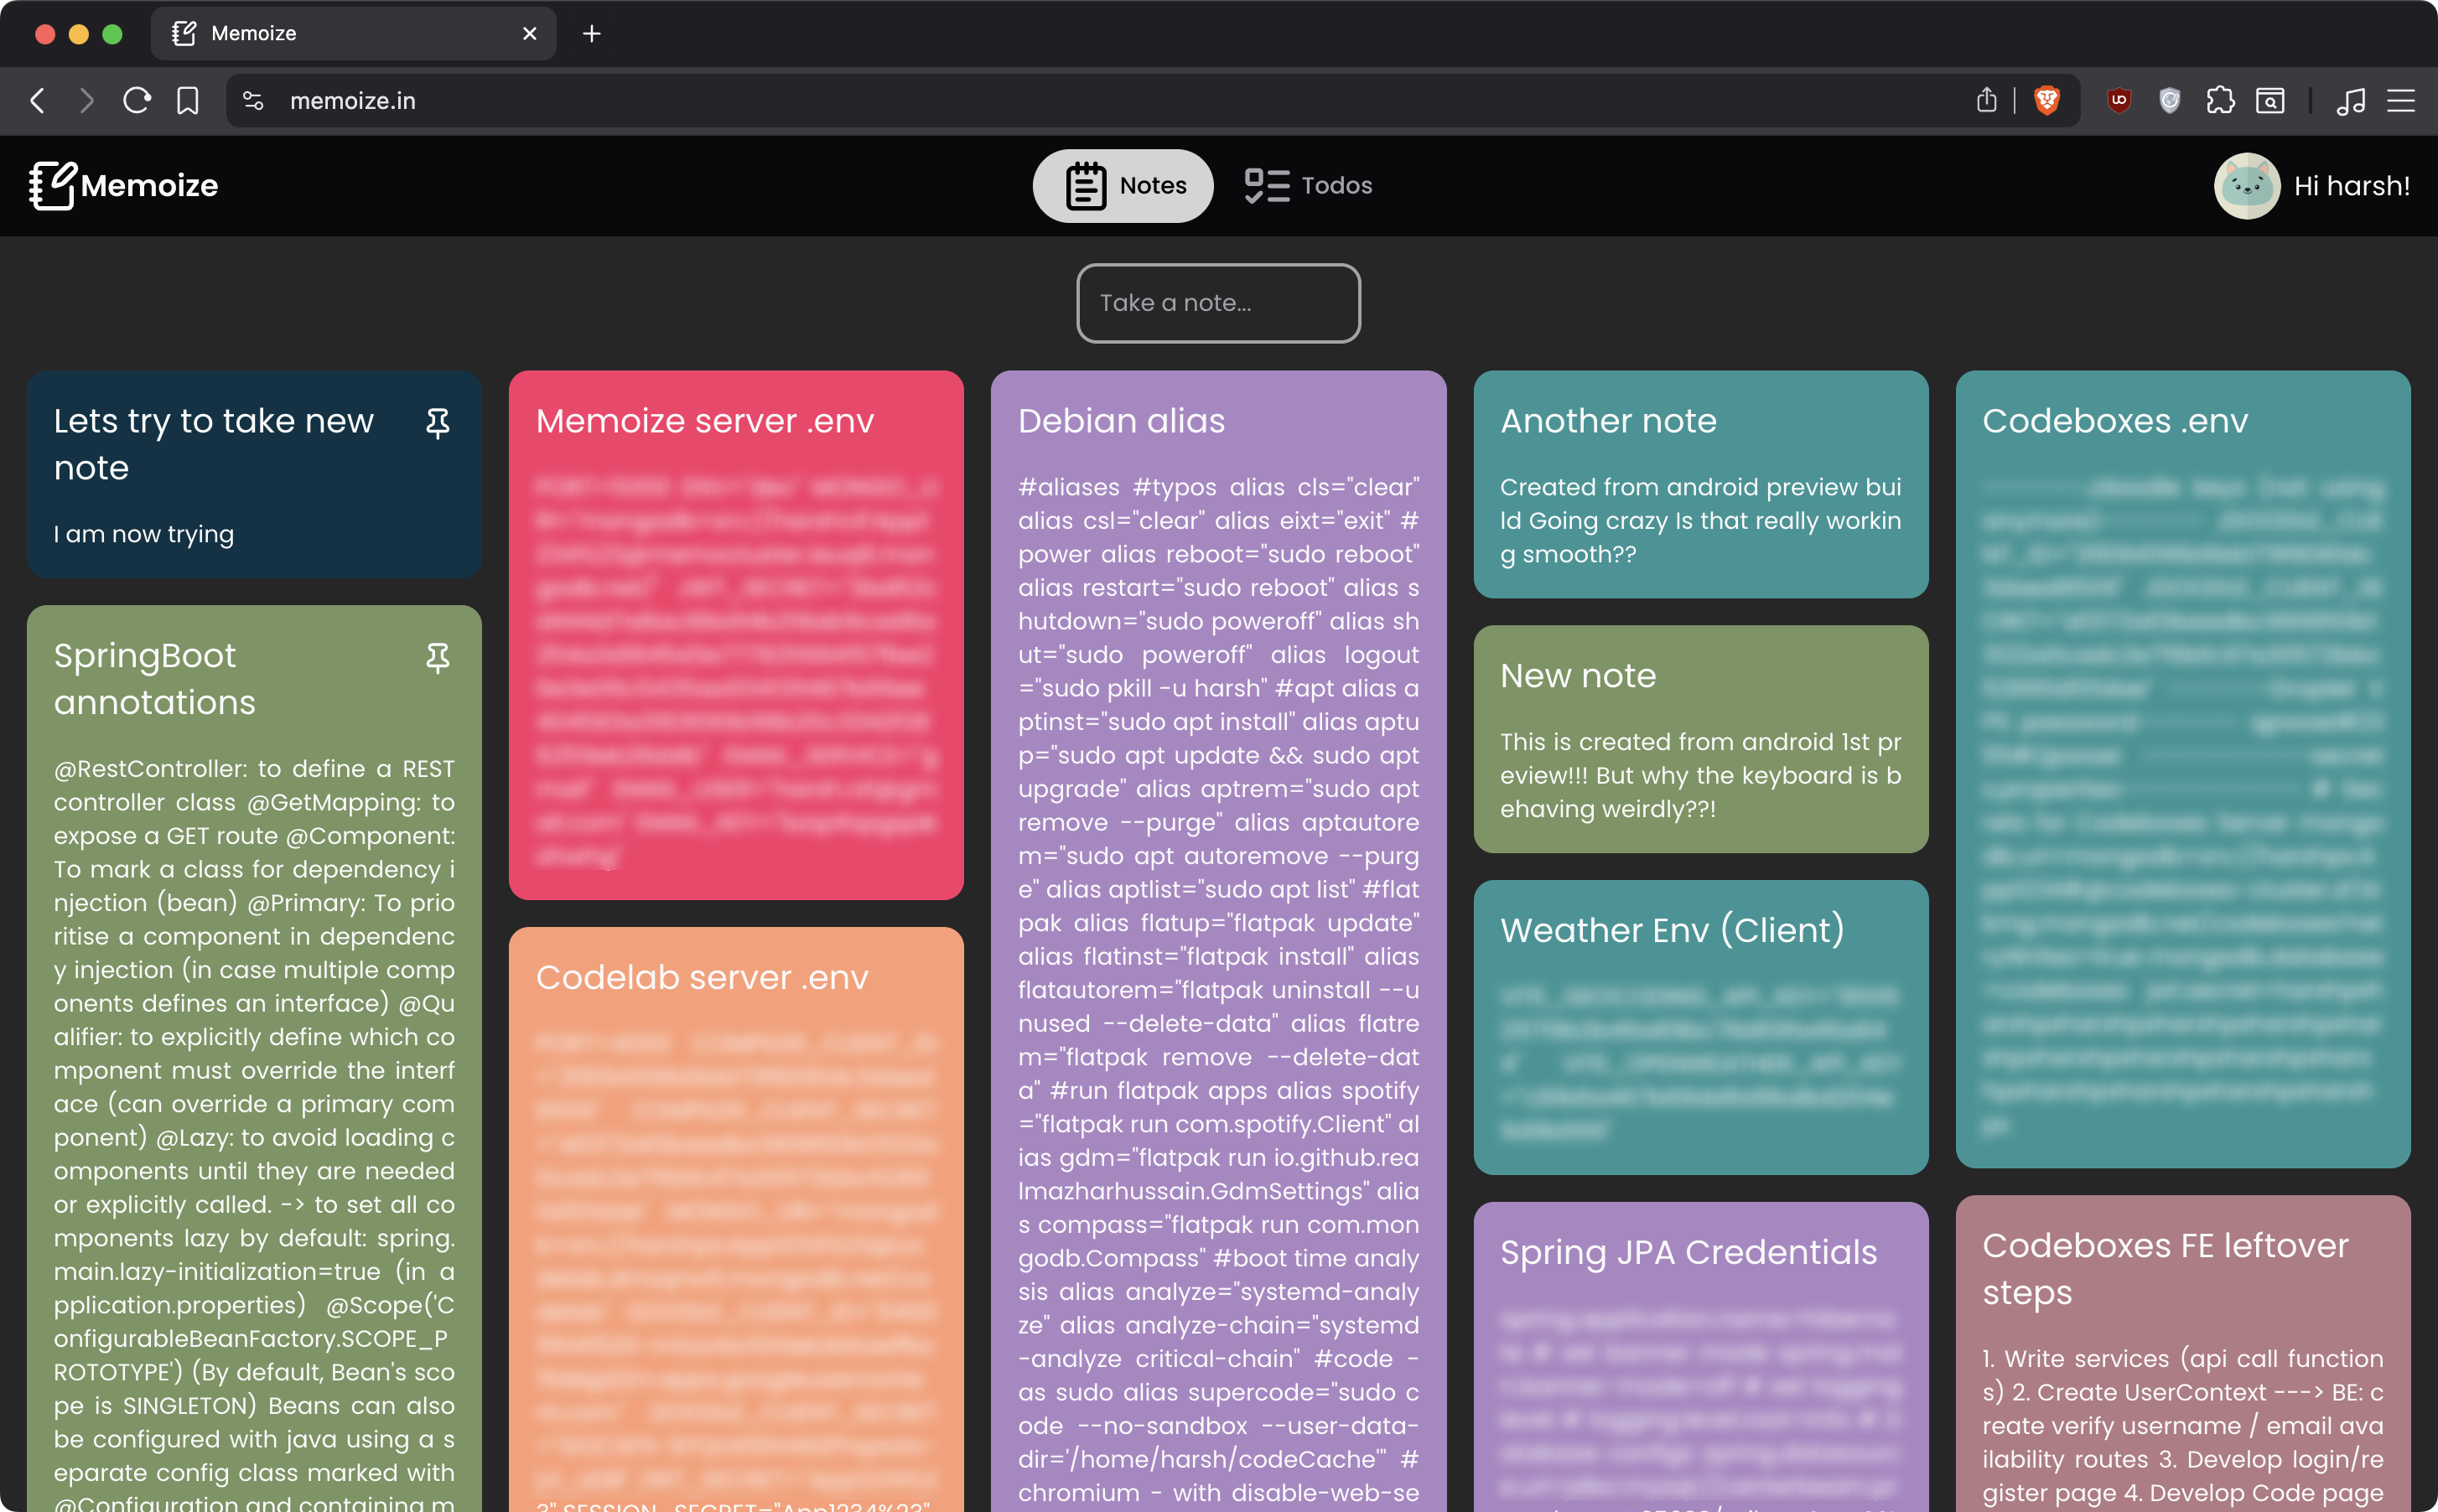The width and height of the screenshot is (2438, 1512).
Task: Open the red Memoize server .env note
Action: (736, 635)
